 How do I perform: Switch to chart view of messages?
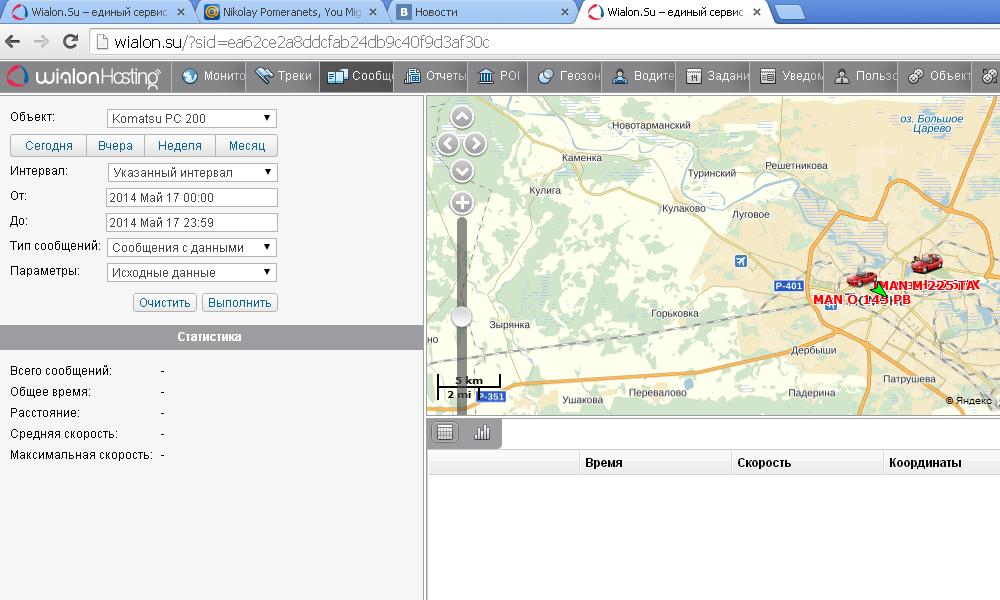[482, 432]
